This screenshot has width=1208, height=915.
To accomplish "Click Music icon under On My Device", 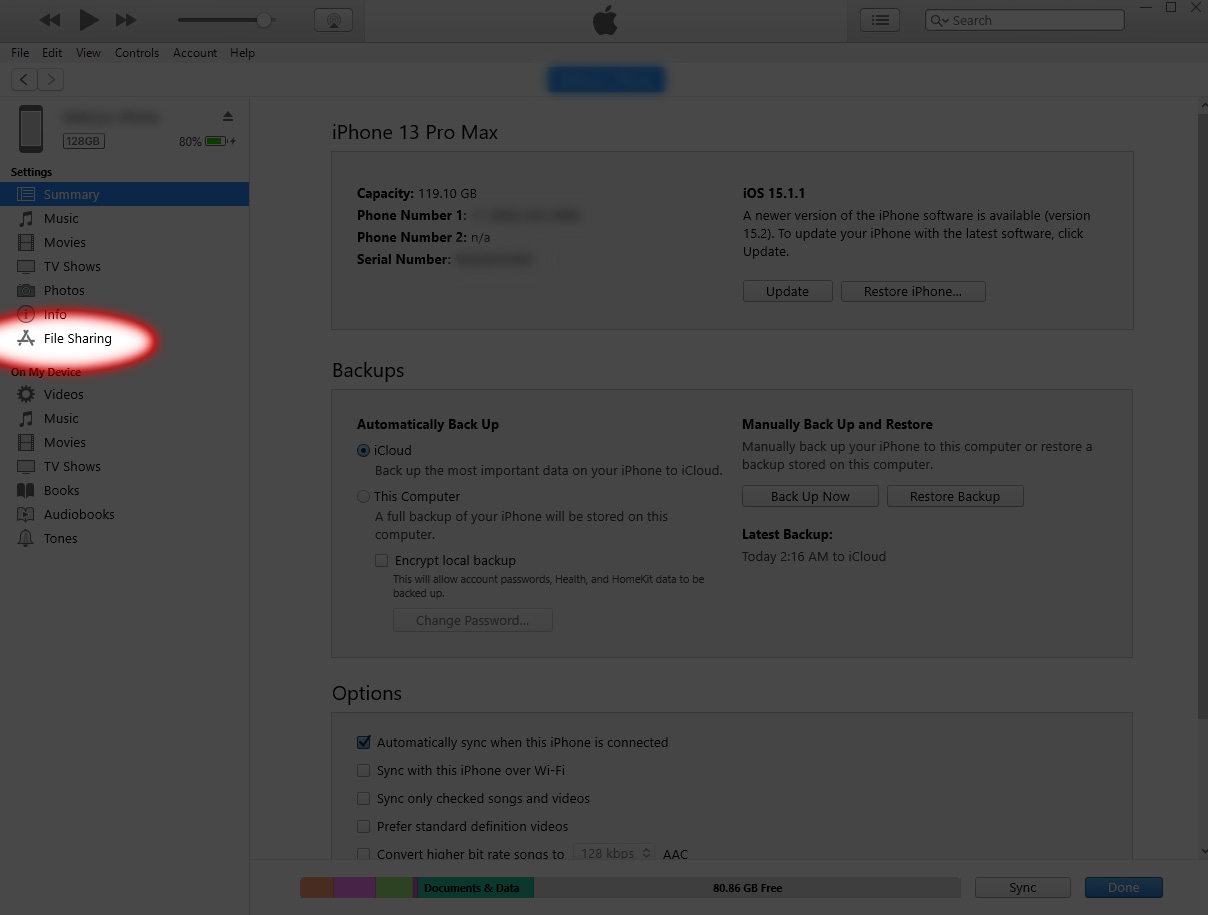I will 26,418.
